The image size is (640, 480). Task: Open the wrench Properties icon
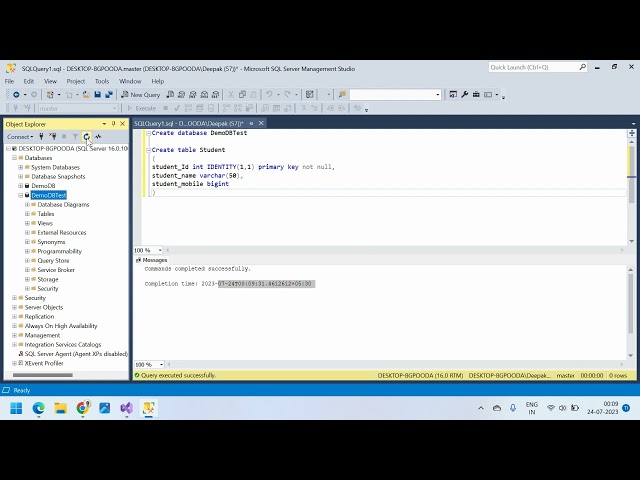(x=464, y=95)
